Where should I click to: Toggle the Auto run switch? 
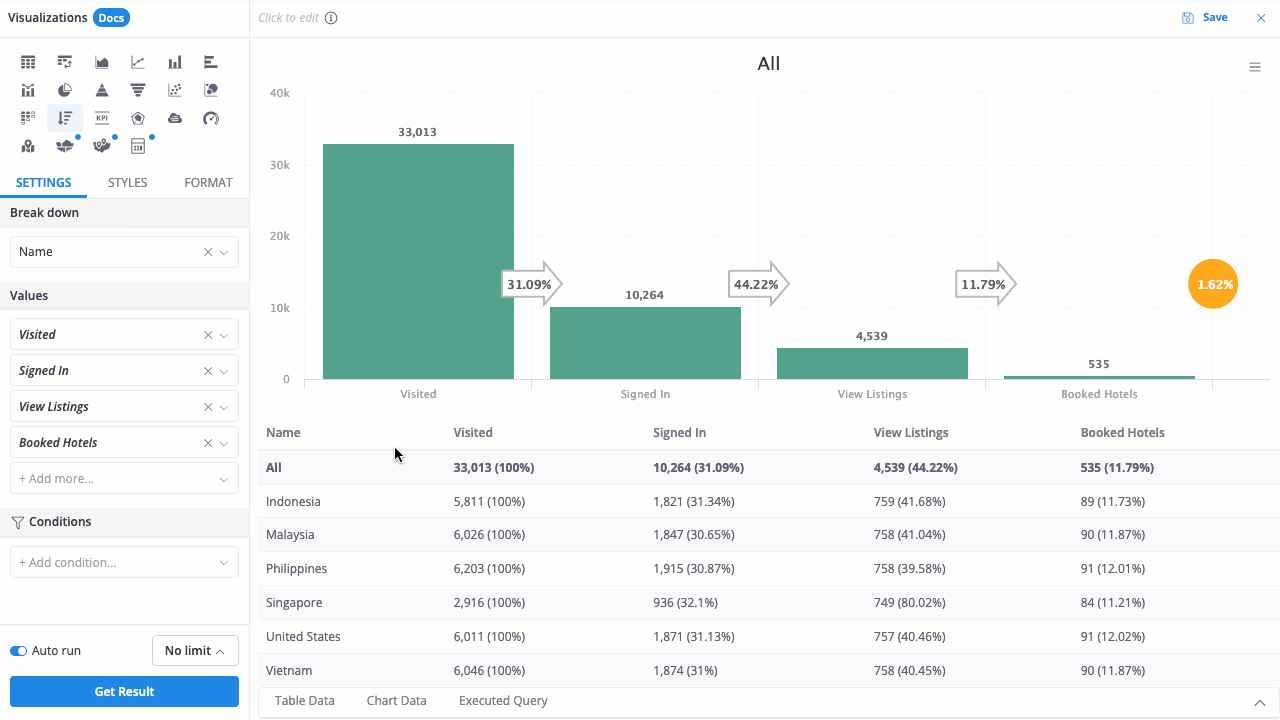pos(18,651)
